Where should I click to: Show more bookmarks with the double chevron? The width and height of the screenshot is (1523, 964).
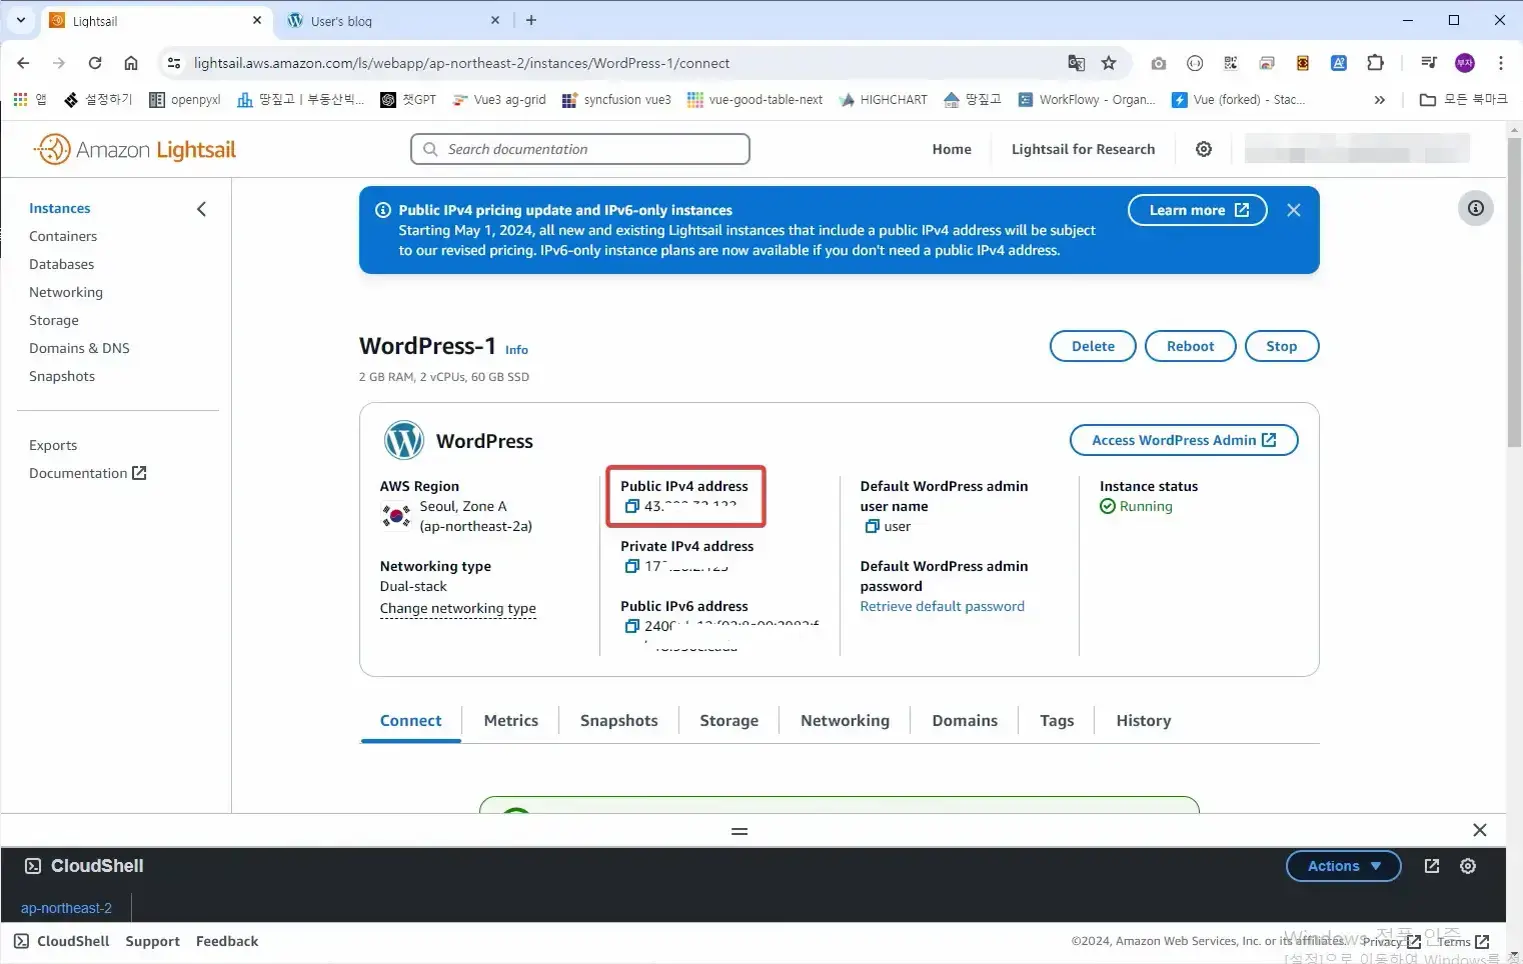(1380, 100)
